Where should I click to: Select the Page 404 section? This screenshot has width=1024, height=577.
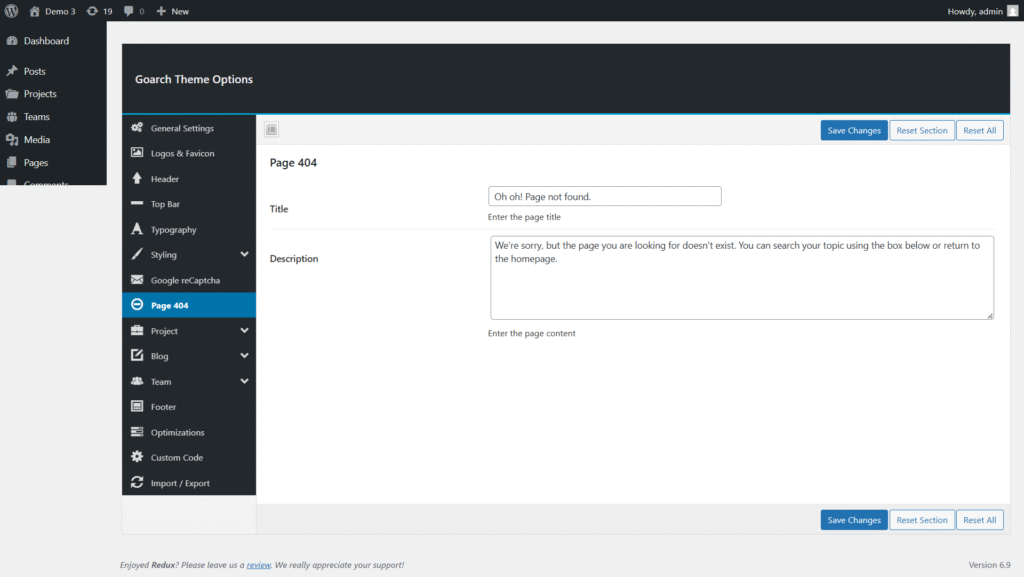click(x=189, y=305)
